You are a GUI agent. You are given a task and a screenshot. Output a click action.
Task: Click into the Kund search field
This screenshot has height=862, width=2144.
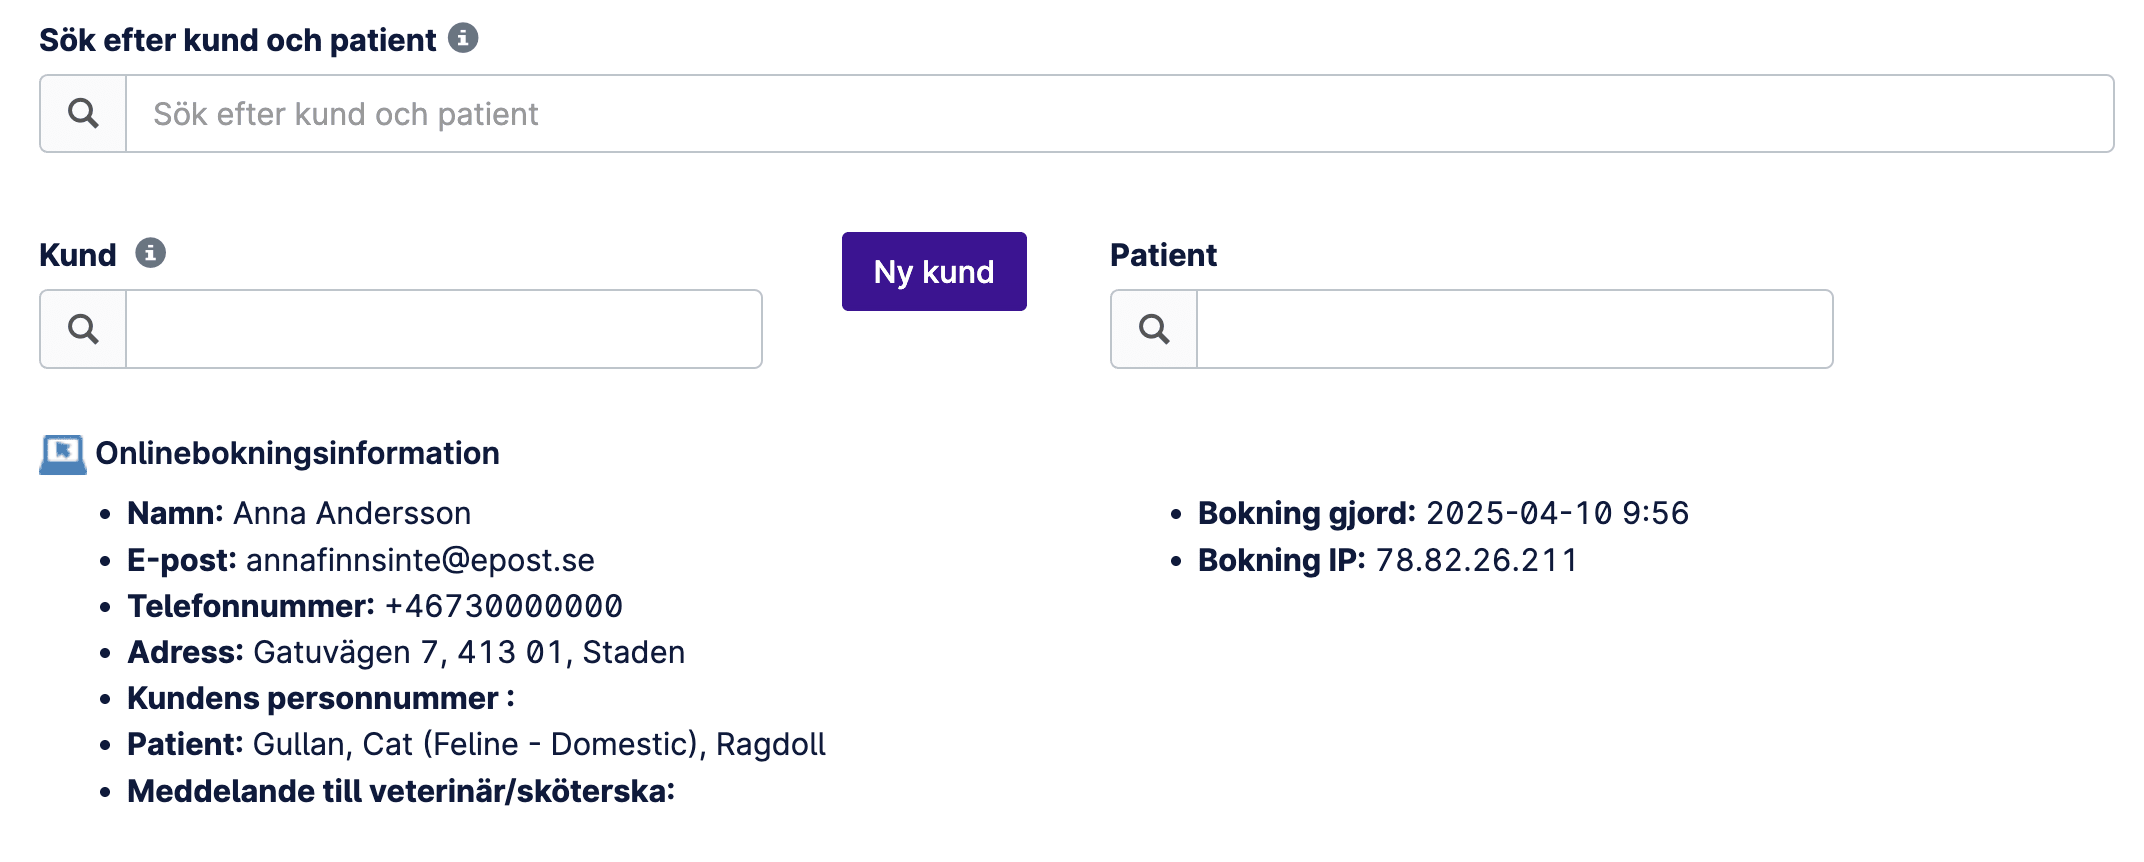tap(443, 329)
